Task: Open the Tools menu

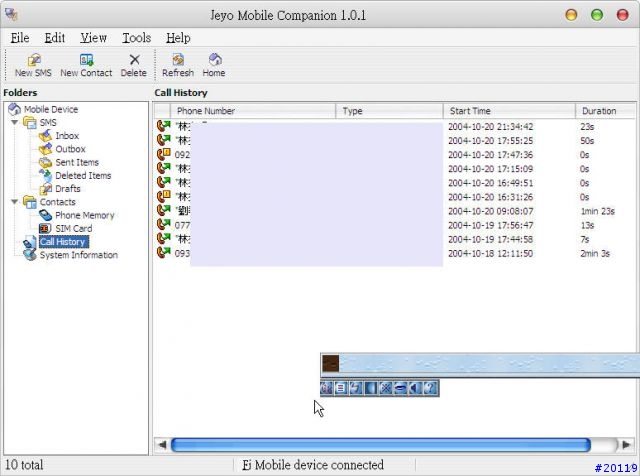Action: 137,38
